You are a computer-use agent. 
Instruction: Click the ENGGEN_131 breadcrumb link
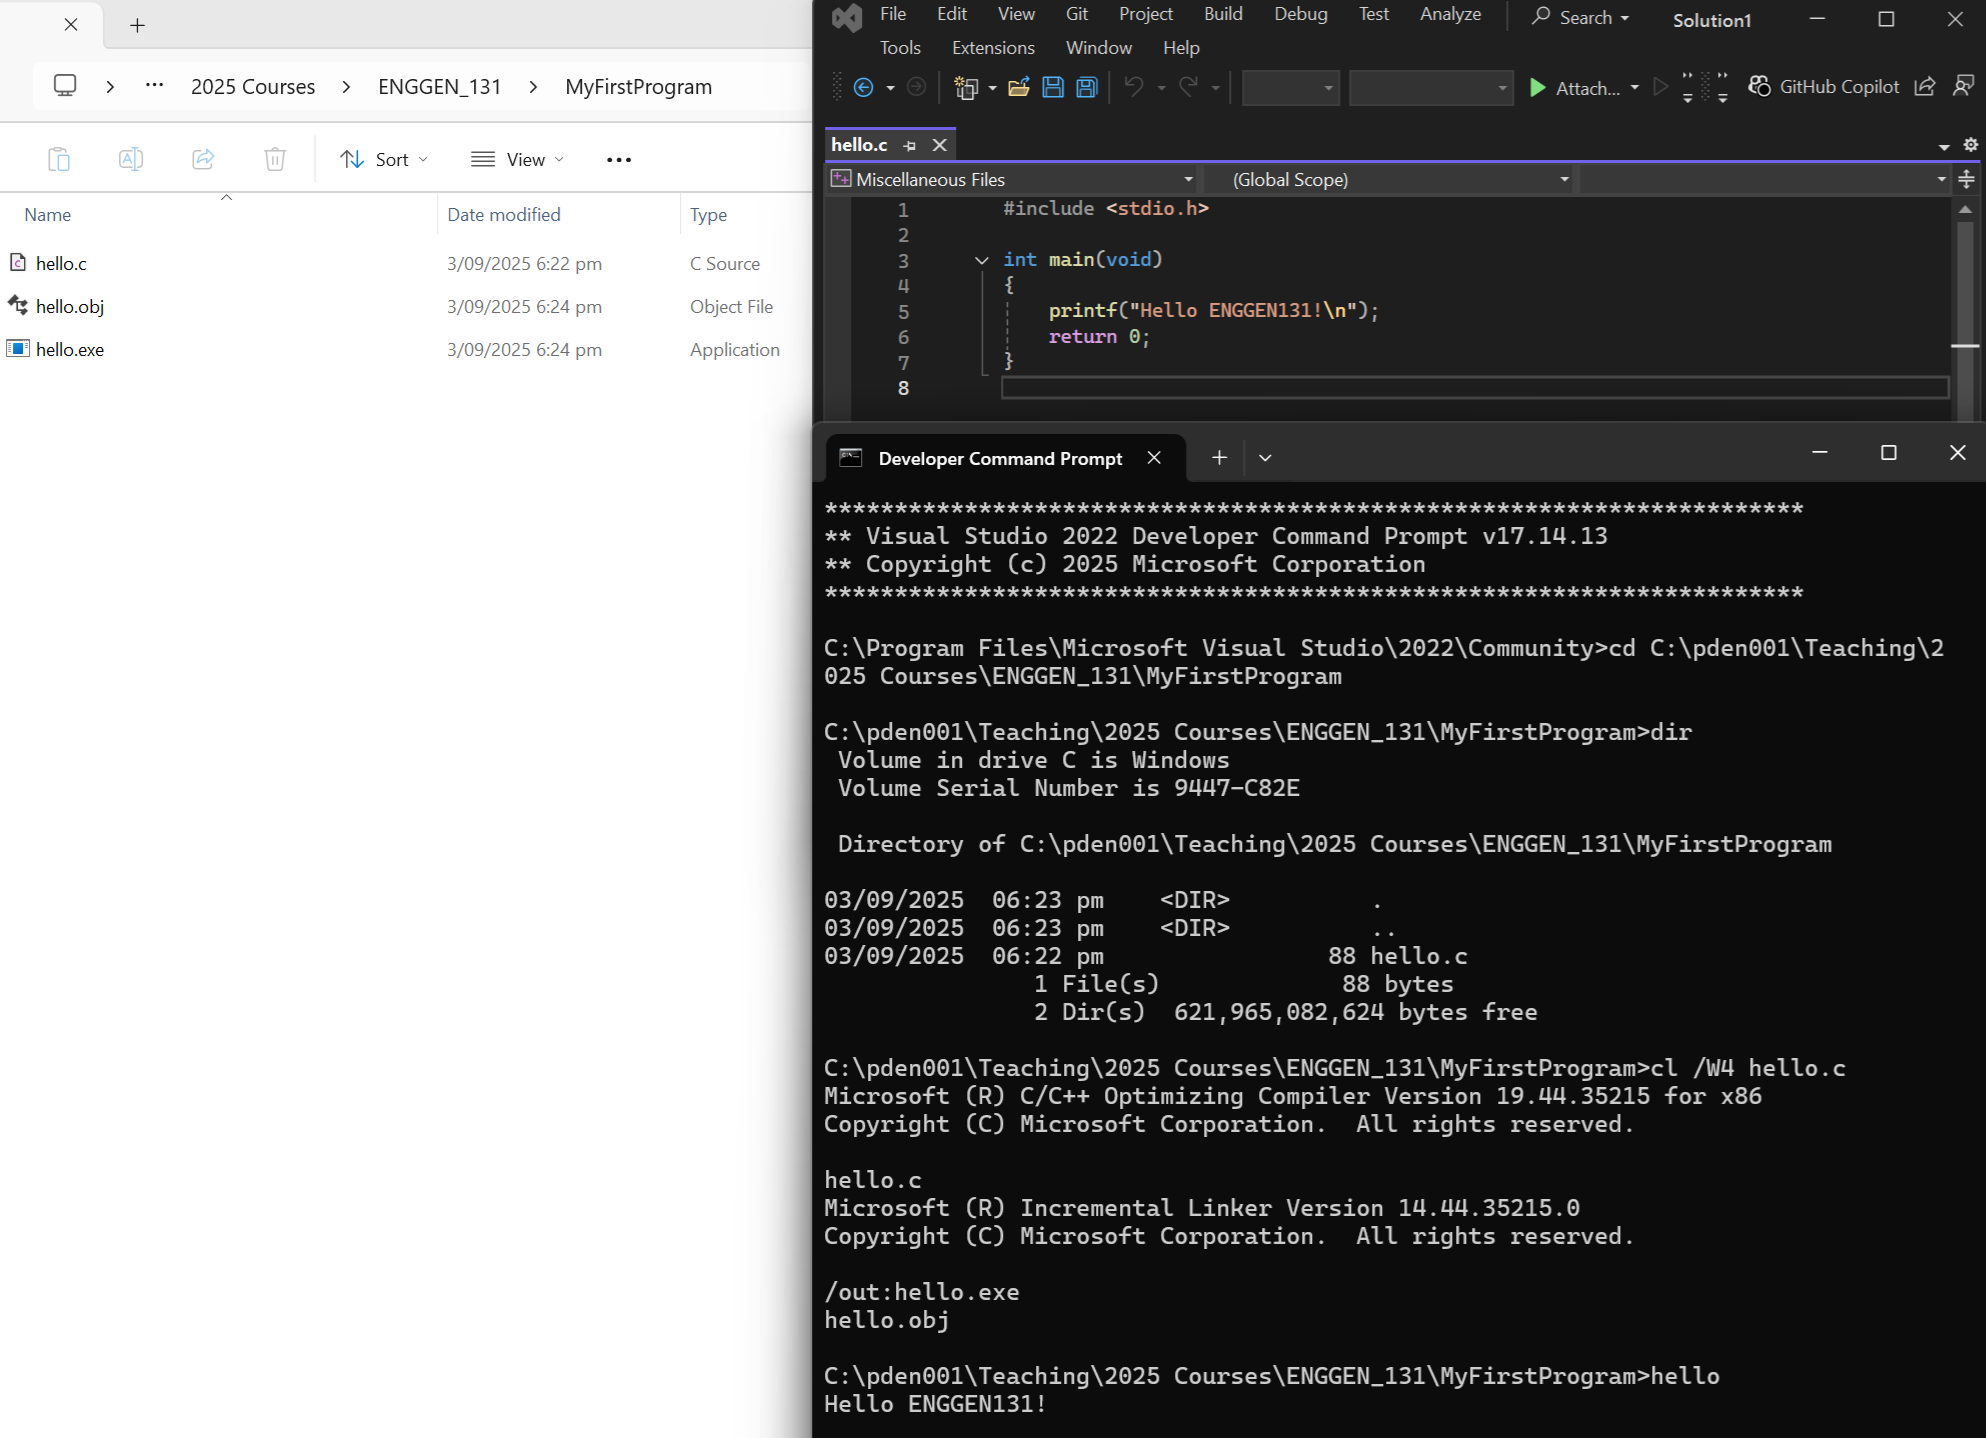[x=439, y=87]
